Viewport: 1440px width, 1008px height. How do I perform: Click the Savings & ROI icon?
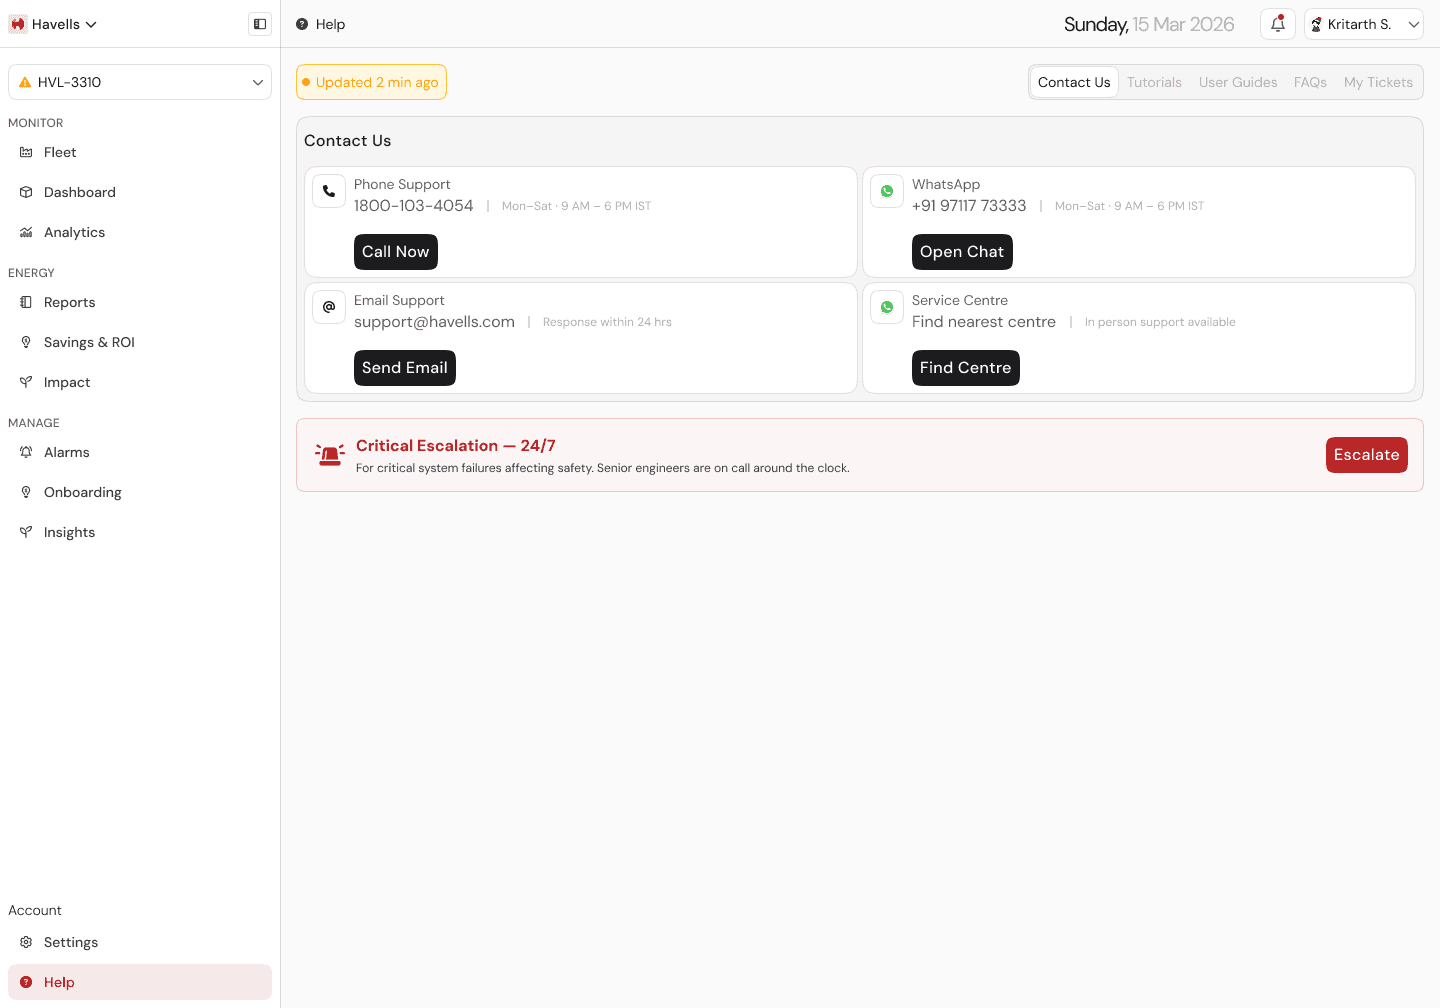[x=26, y=342]
